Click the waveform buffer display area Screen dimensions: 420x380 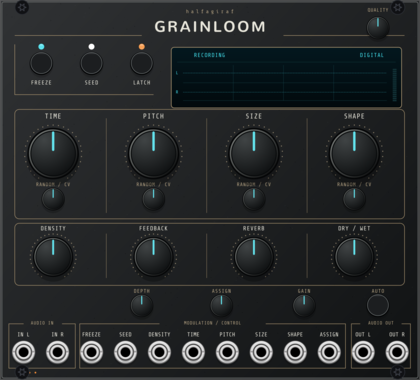pyautogui.click(x=284, y=82)
